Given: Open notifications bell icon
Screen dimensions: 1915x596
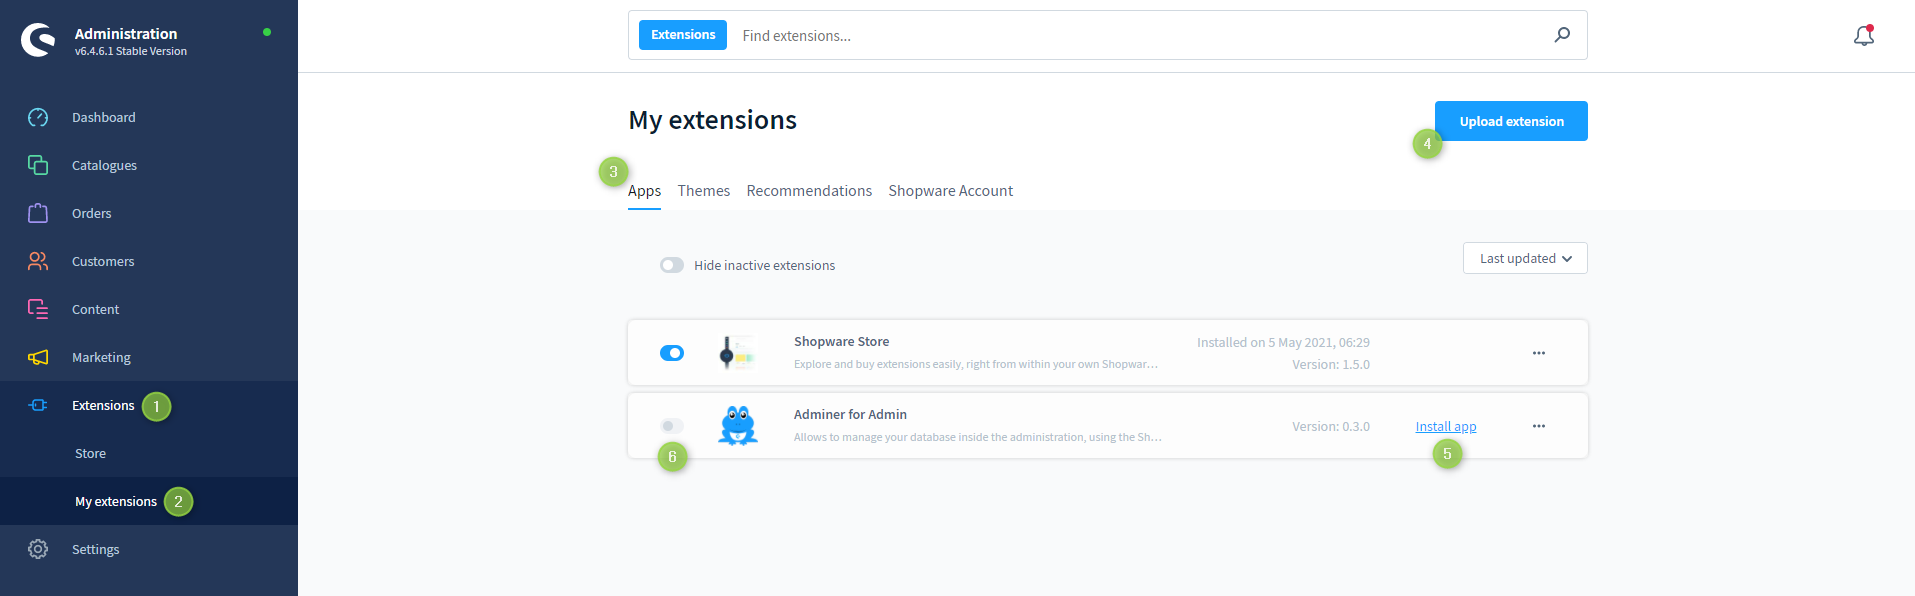Looking at the screenshot, I should point(1863,36).
